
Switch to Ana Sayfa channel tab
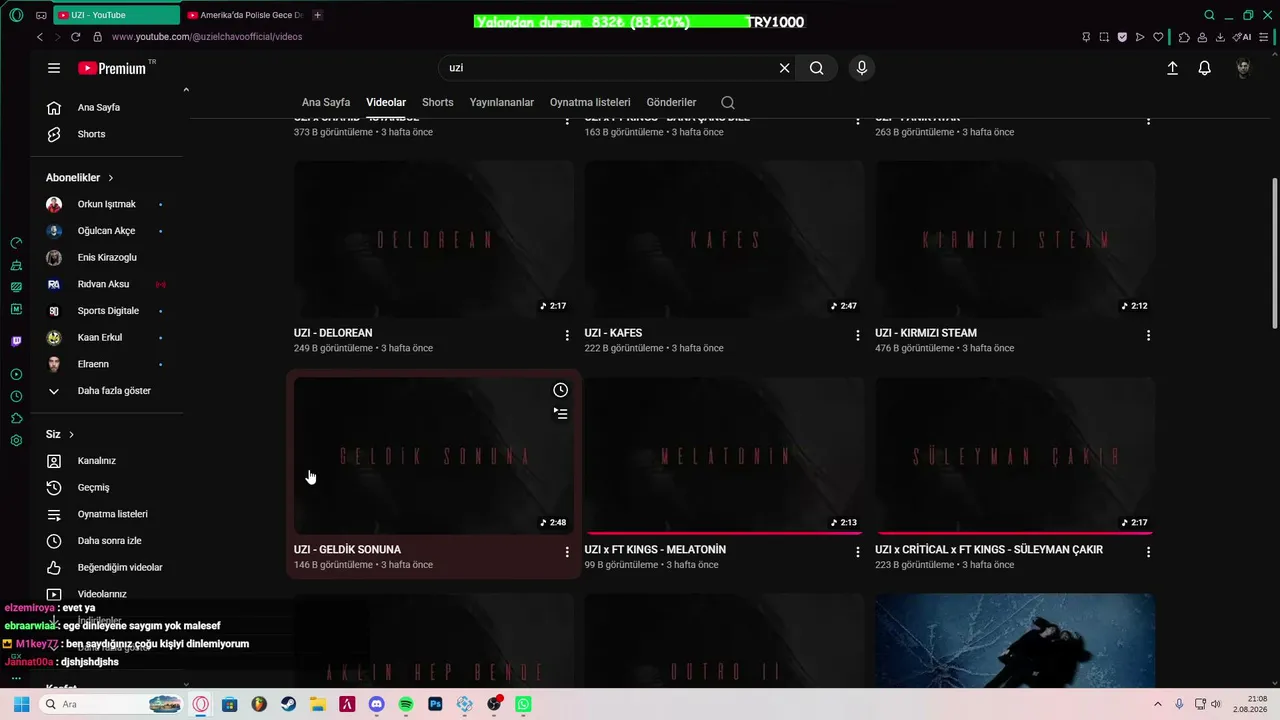pos(326,102)
